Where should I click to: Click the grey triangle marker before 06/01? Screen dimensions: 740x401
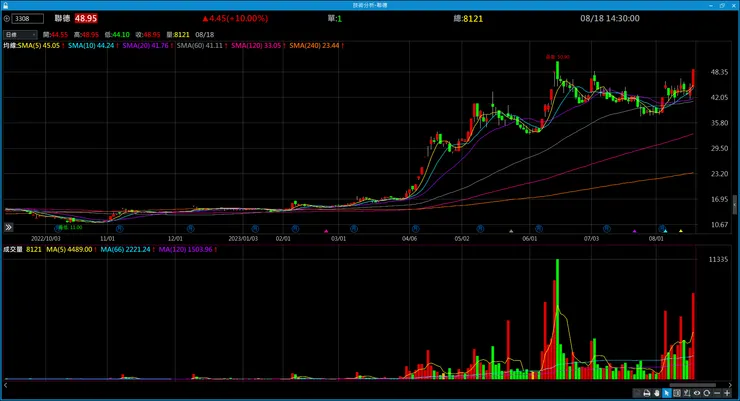click(x=511, y=231)
